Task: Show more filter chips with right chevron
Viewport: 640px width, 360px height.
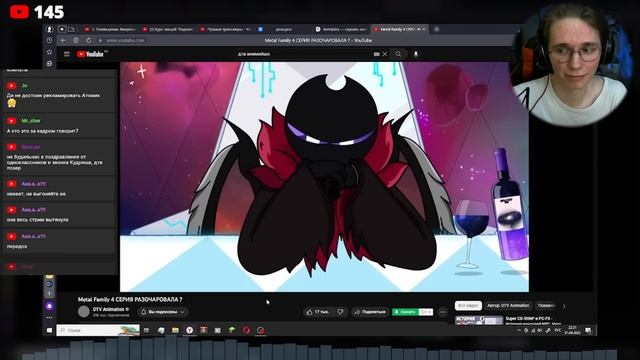Action: tap(564, 306)
